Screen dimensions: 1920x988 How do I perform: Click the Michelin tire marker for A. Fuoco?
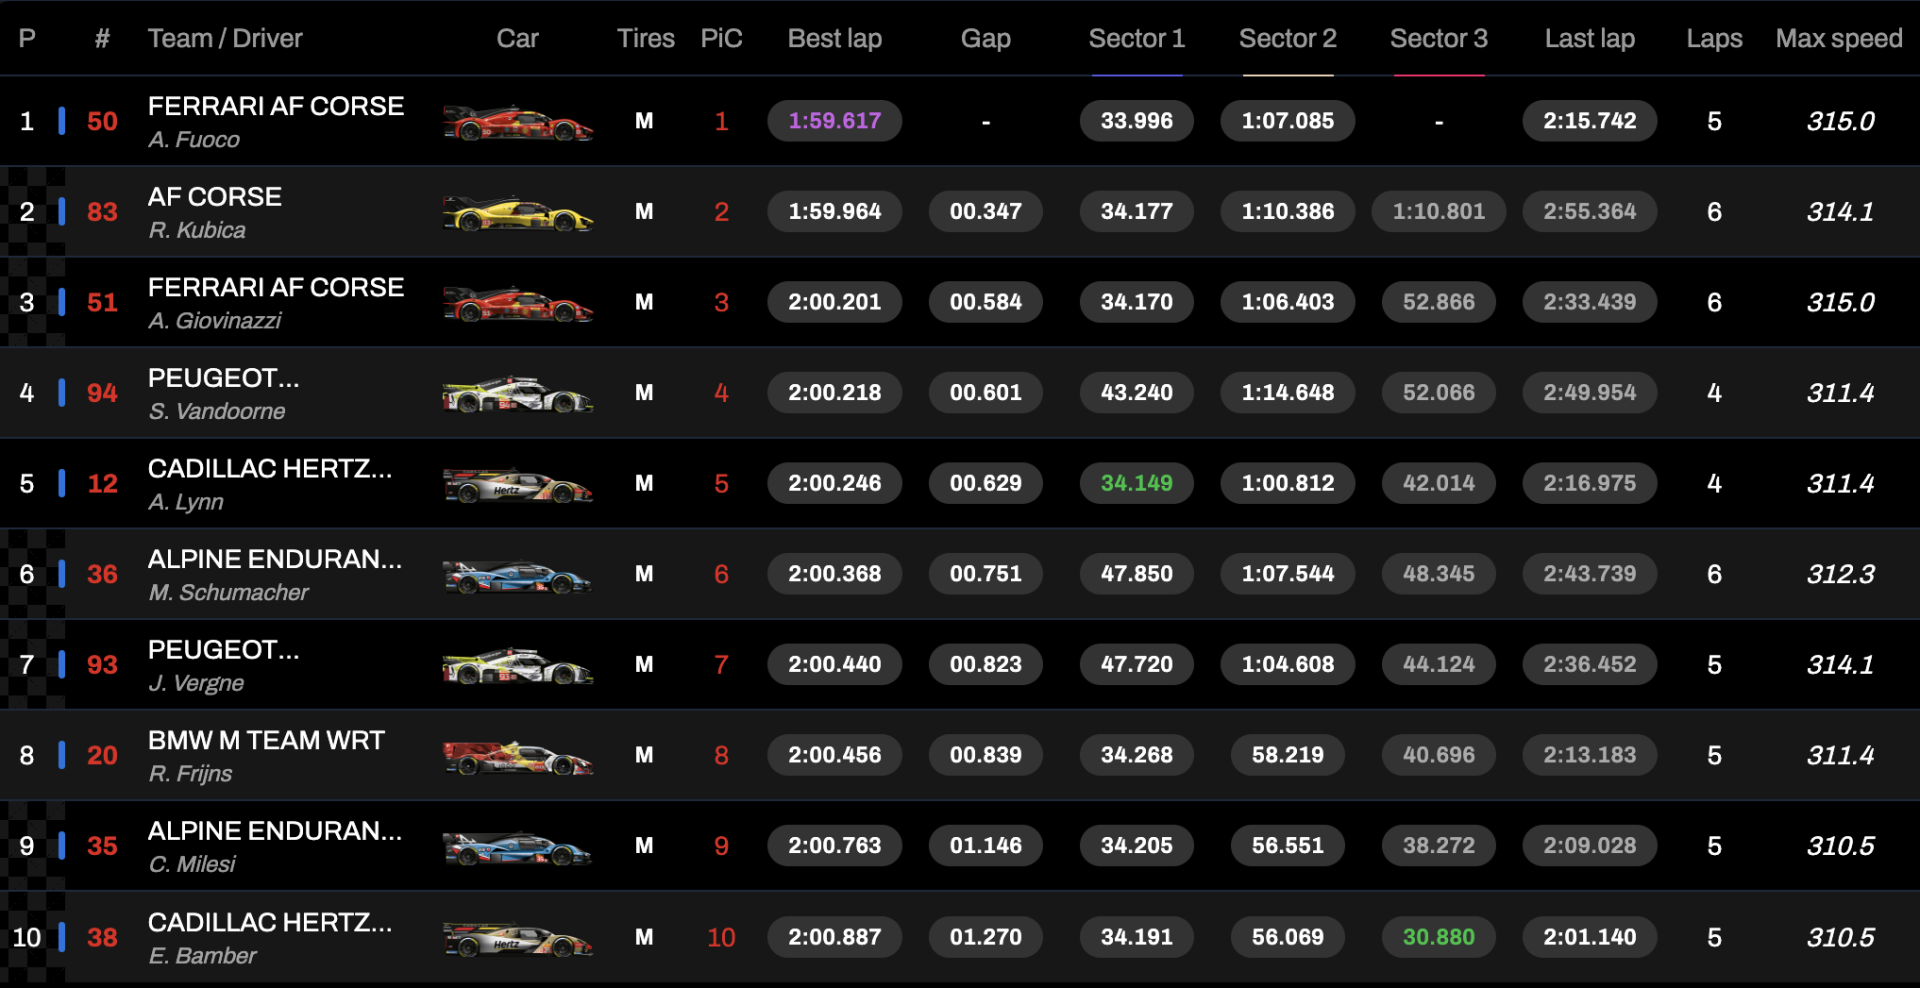(x=644, y=121)
